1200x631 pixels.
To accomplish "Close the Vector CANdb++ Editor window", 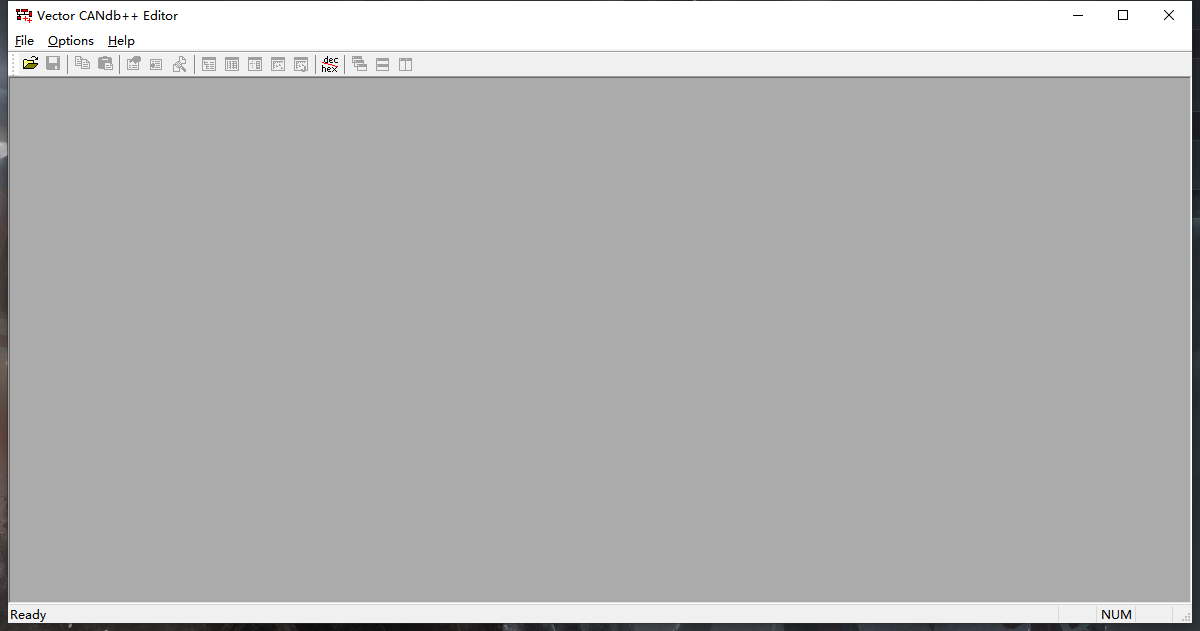I will (1169, 15).
